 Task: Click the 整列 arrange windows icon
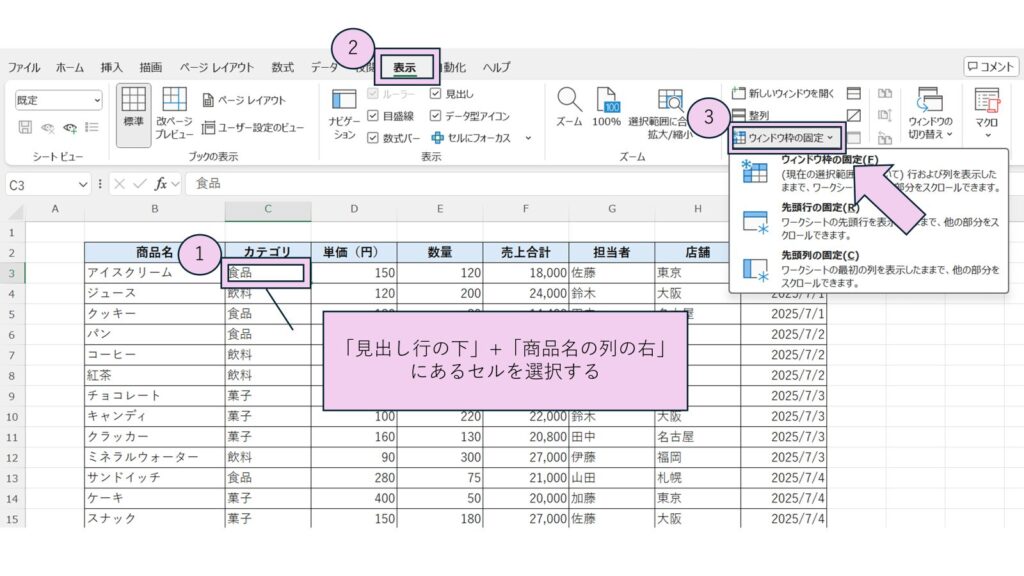738,115
